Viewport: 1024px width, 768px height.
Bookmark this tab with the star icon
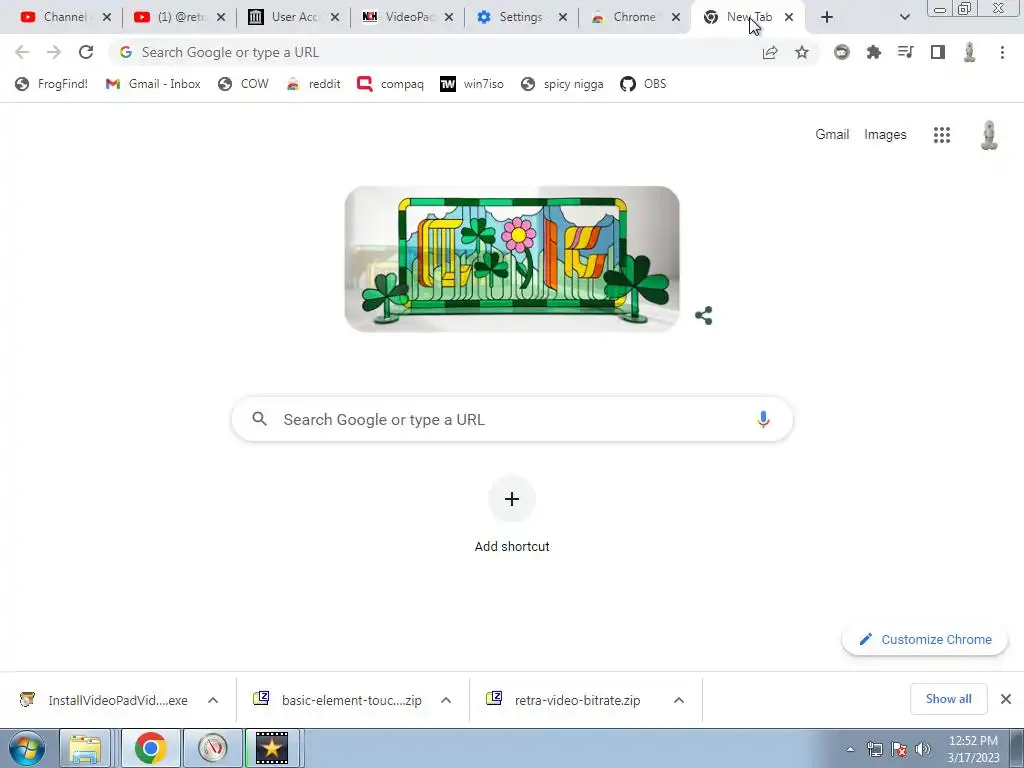802,52
